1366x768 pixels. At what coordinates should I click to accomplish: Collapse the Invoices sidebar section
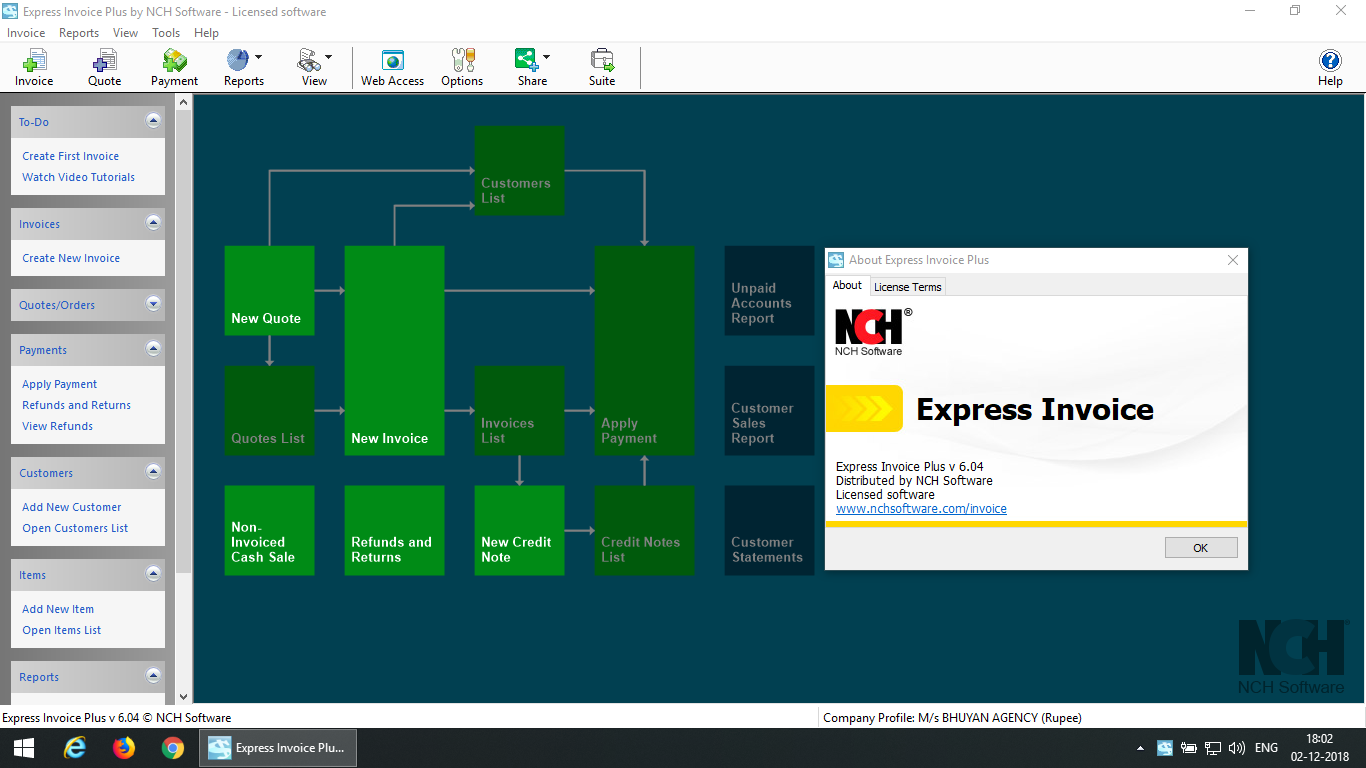tap(153, 223)
